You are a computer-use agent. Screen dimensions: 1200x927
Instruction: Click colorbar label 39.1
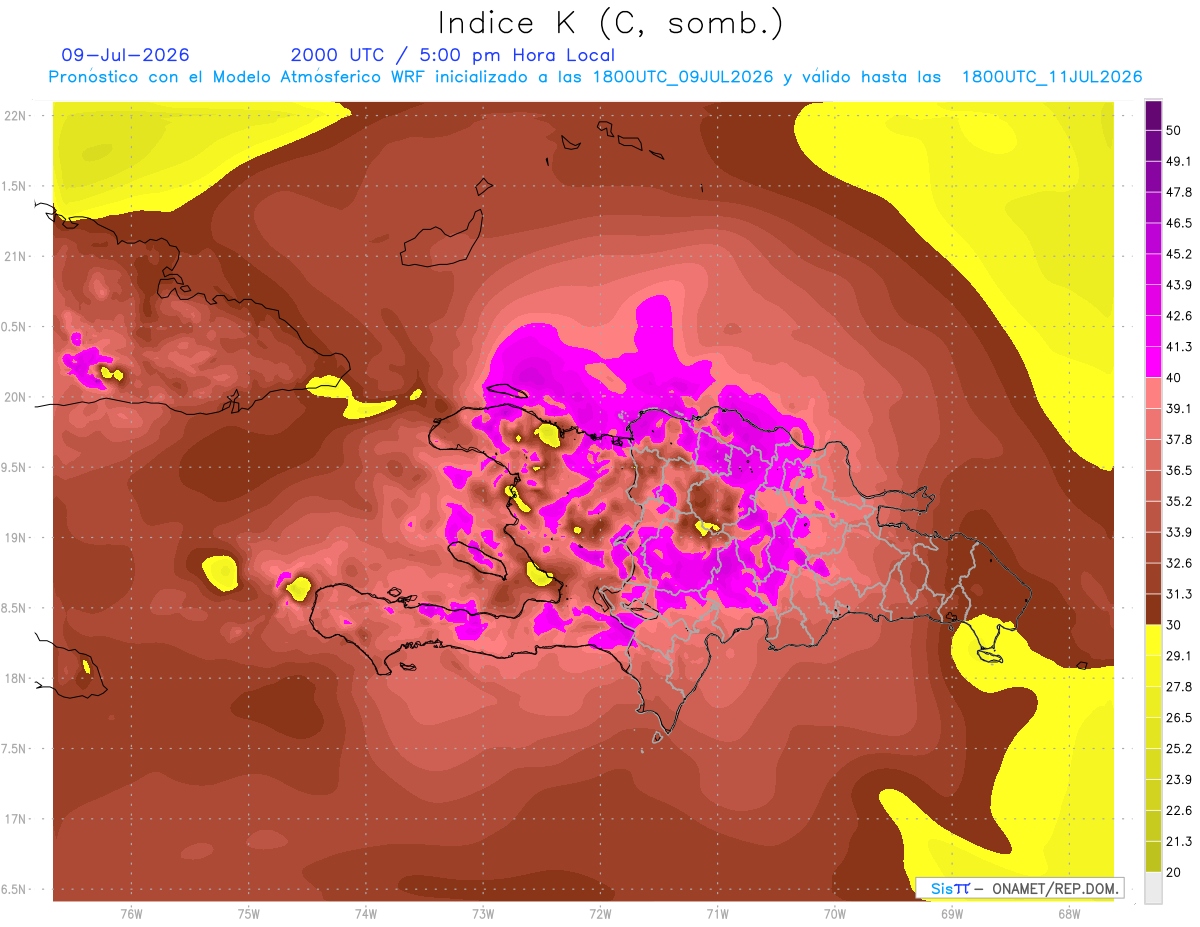1179,408
